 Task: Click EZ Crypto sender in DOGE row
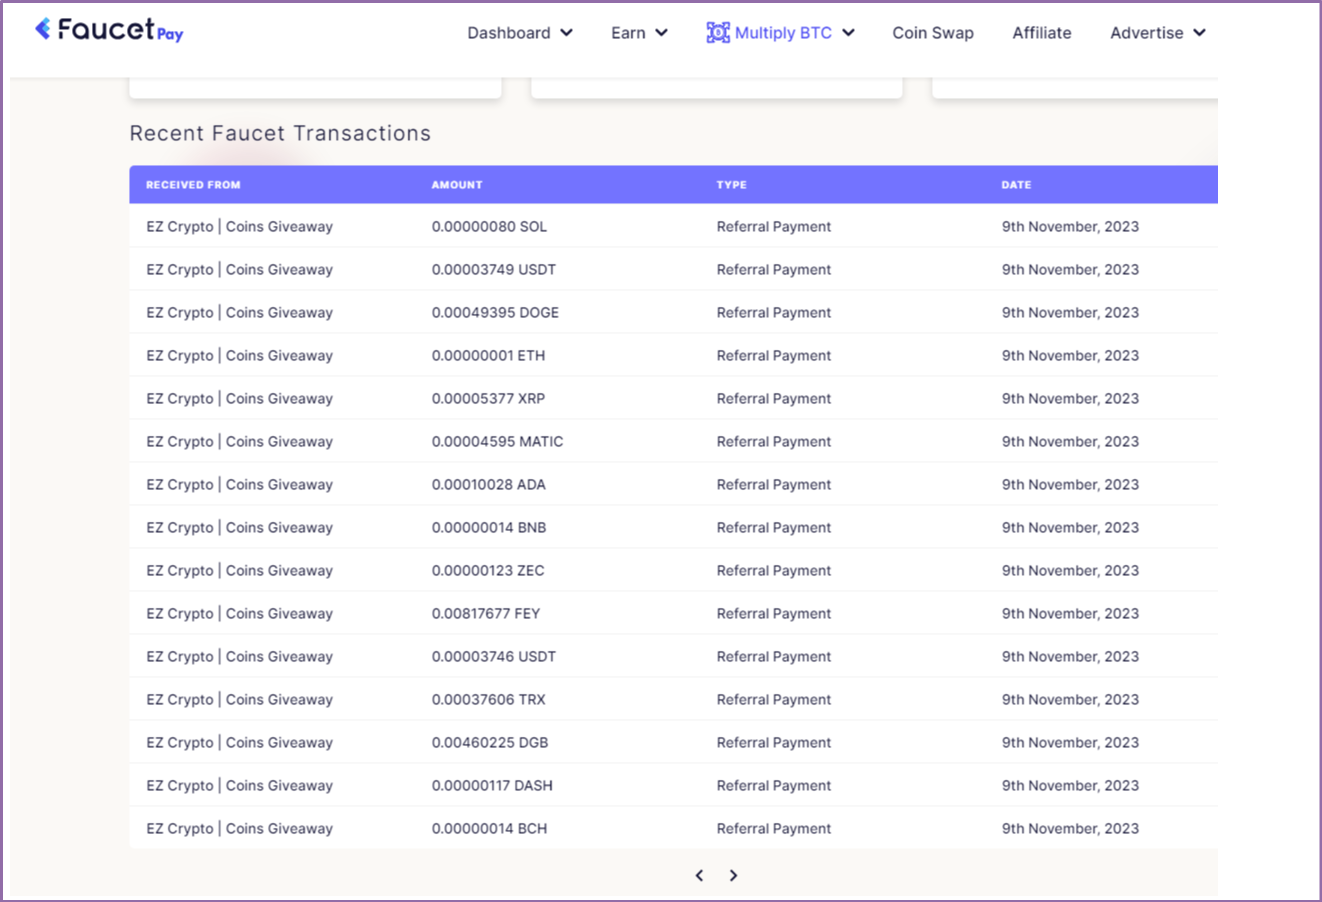(239, 313)
